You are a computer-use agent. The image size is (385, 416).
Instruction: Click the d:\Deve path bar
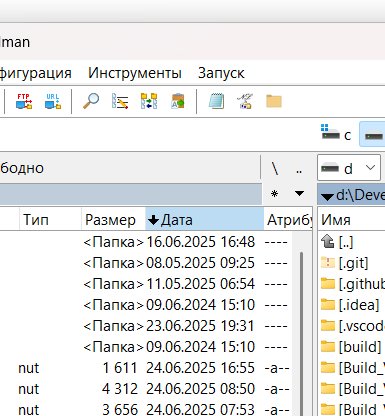click(352, 195)
